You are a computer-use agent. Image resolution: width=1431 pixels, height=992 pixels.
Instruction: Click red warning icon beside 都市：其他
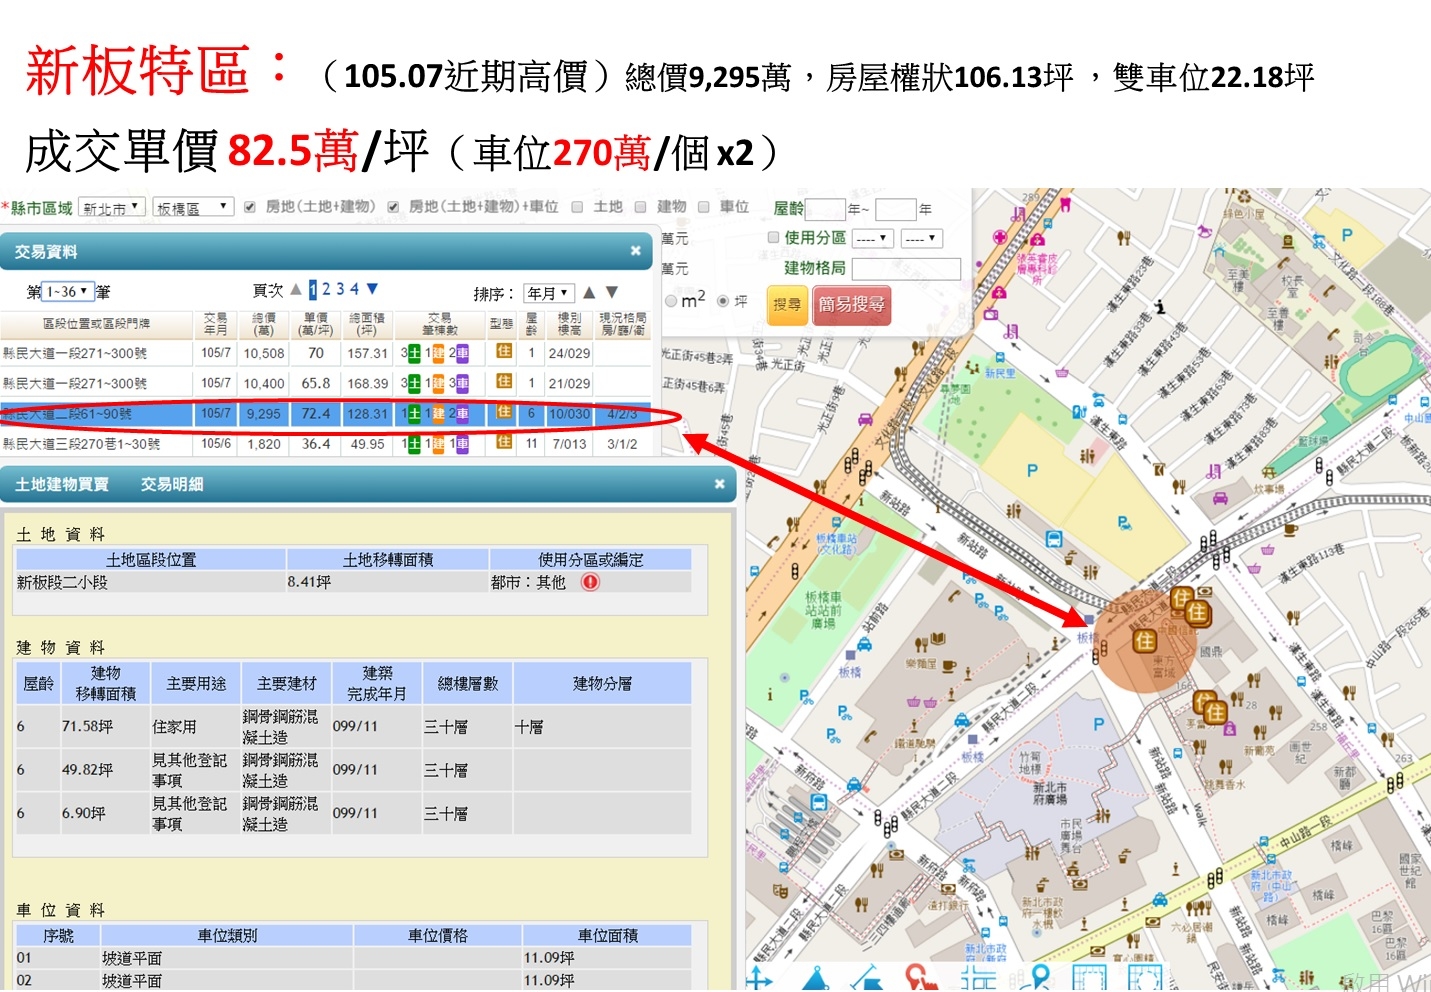point(590,582)
